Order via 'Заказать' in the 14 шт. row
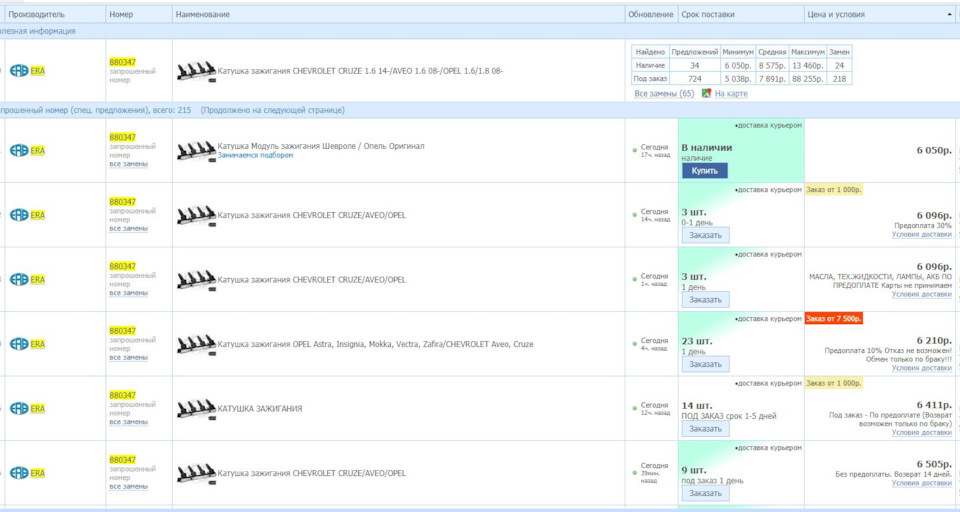Image resolution: width=960 pixels, height=512 pixels. pyautogui.click(x=705, y=429)
